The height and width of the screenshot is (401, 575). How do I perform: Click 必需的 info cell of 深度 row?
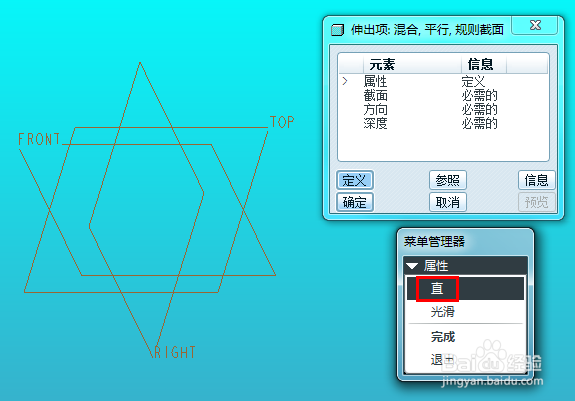click(479, 123)
